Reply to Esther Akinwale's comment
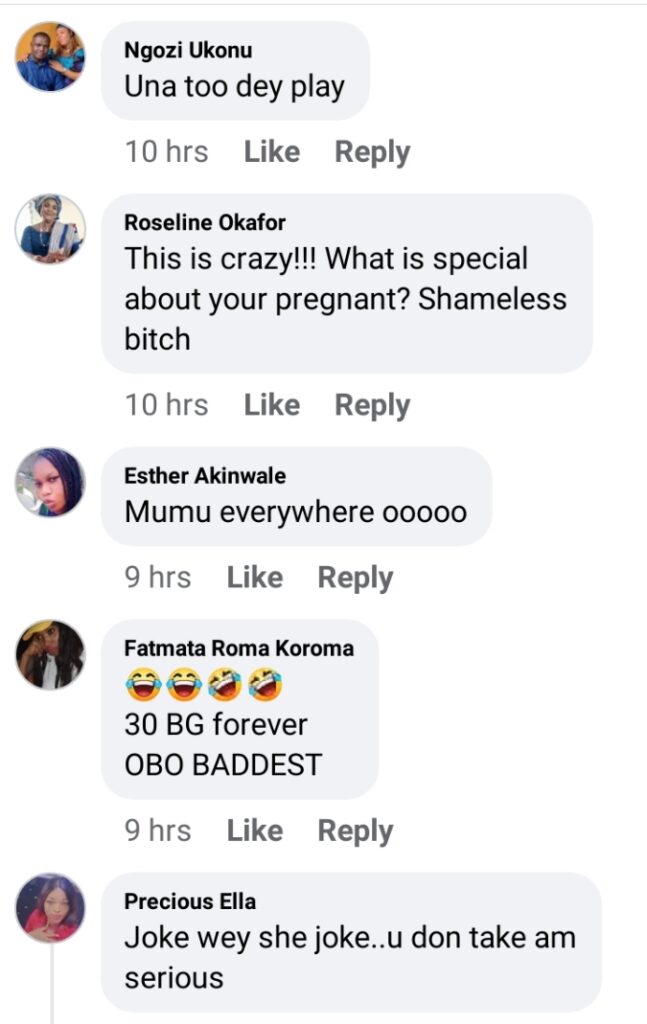The height and width of the screenshot is (1024, 647). [x=355, y=578]
